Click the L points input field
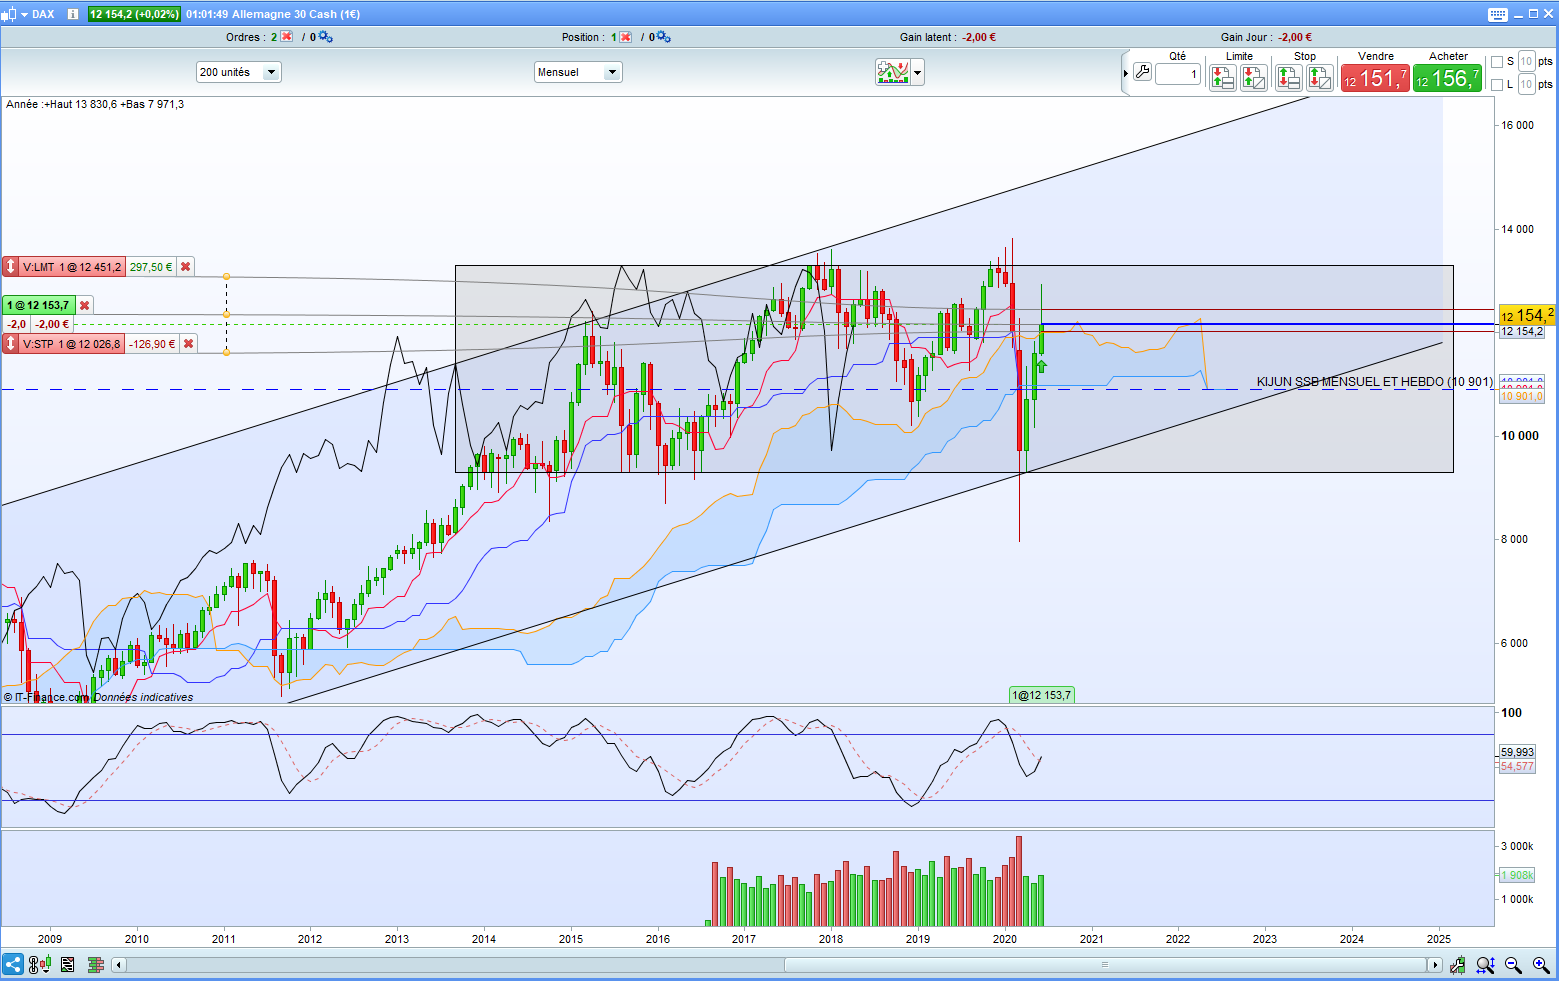This screenshot has width=1559, height=981. pyautogui.click(x=1526, y=84)
